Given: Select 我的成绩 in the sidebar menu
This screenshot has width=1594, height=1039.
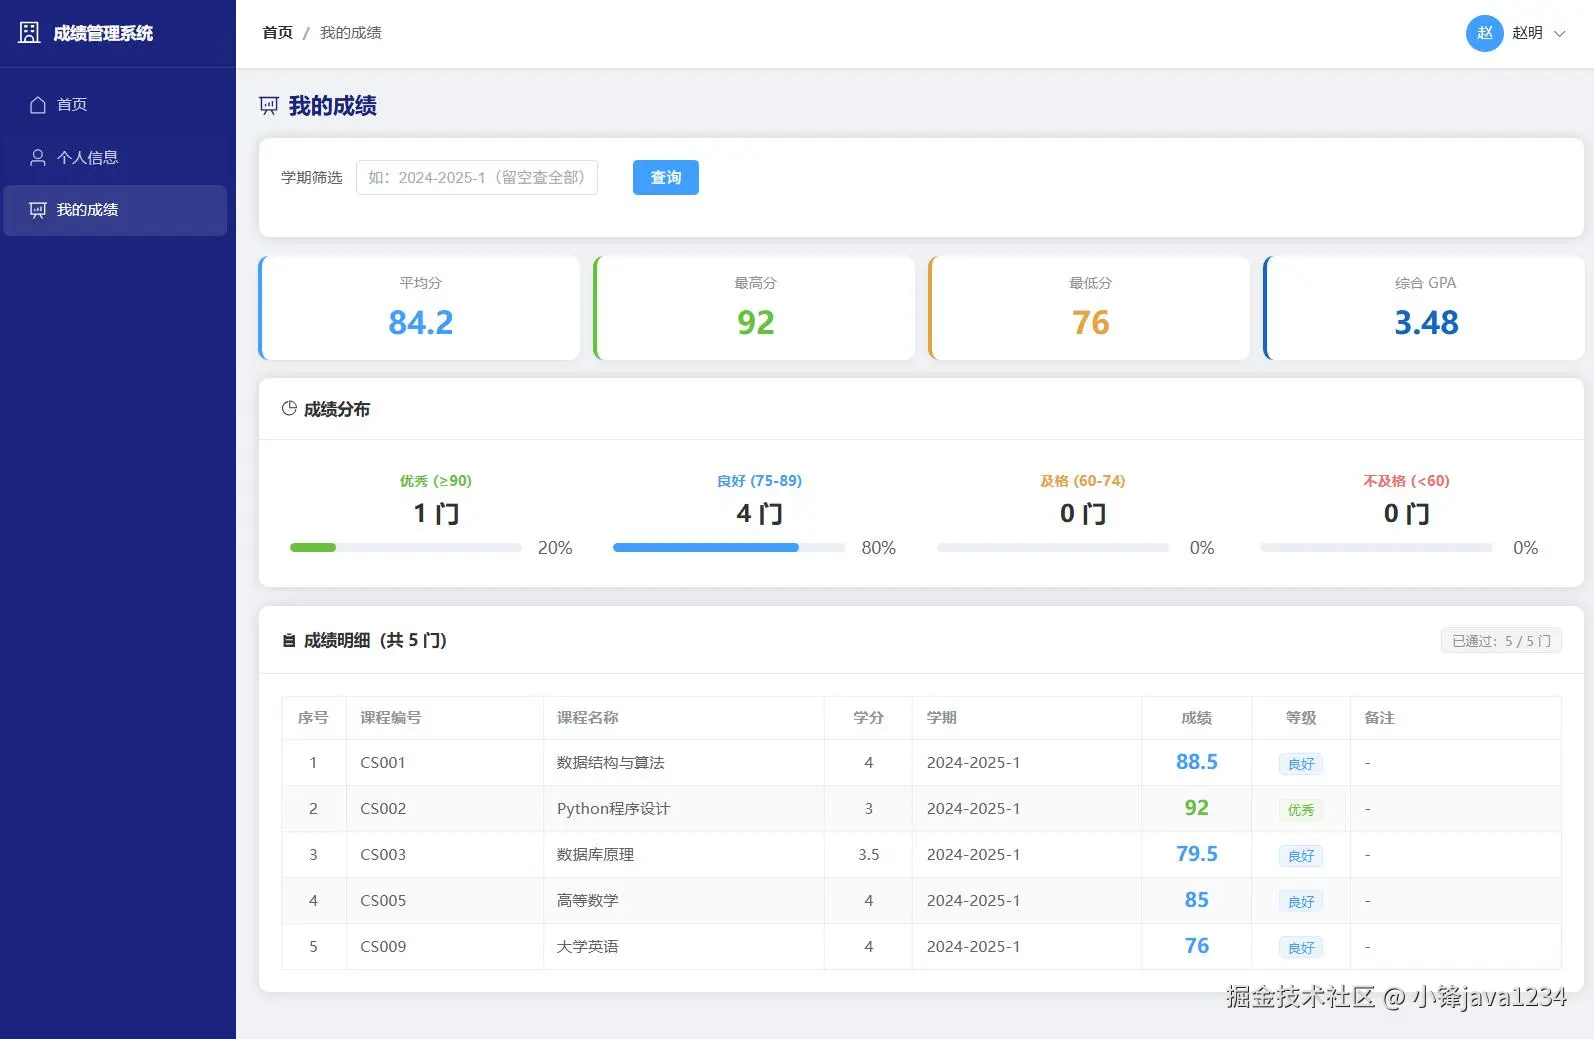Looking at the screenshot, I should coord(115,210).
